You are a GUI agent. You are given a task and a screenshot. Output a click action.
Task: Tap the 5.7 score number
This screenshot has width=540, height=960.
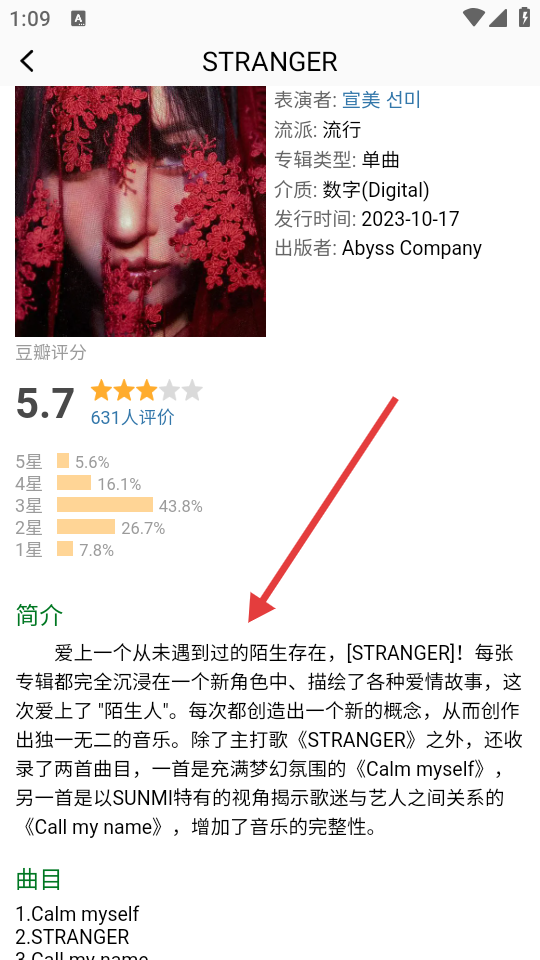pyautogui.click(x=45, y=404)
